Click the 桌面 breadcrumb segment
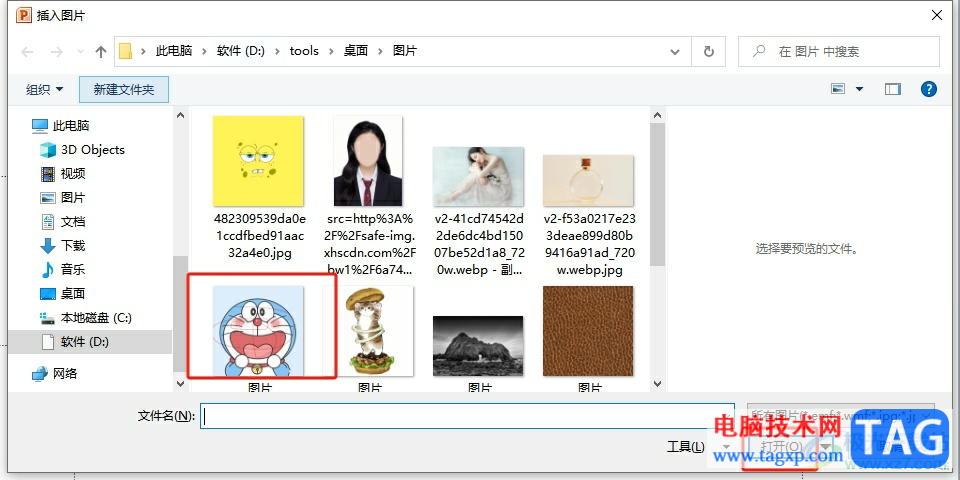 click(356, 51)
